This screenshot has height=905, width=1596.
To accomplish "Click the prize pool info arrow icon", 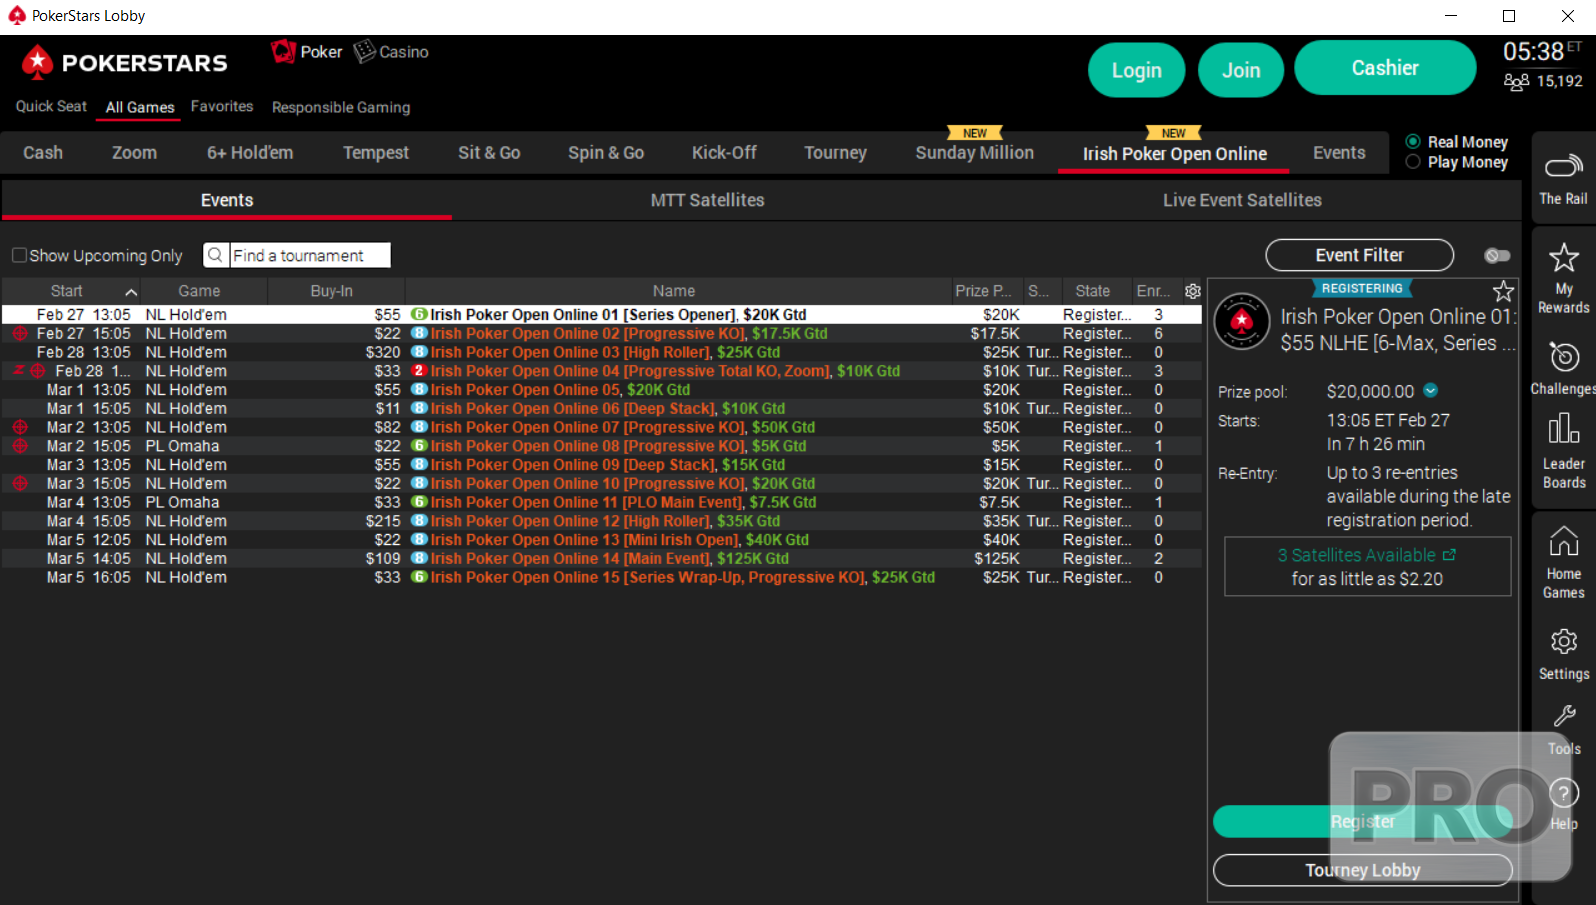I will (1430, 390).
